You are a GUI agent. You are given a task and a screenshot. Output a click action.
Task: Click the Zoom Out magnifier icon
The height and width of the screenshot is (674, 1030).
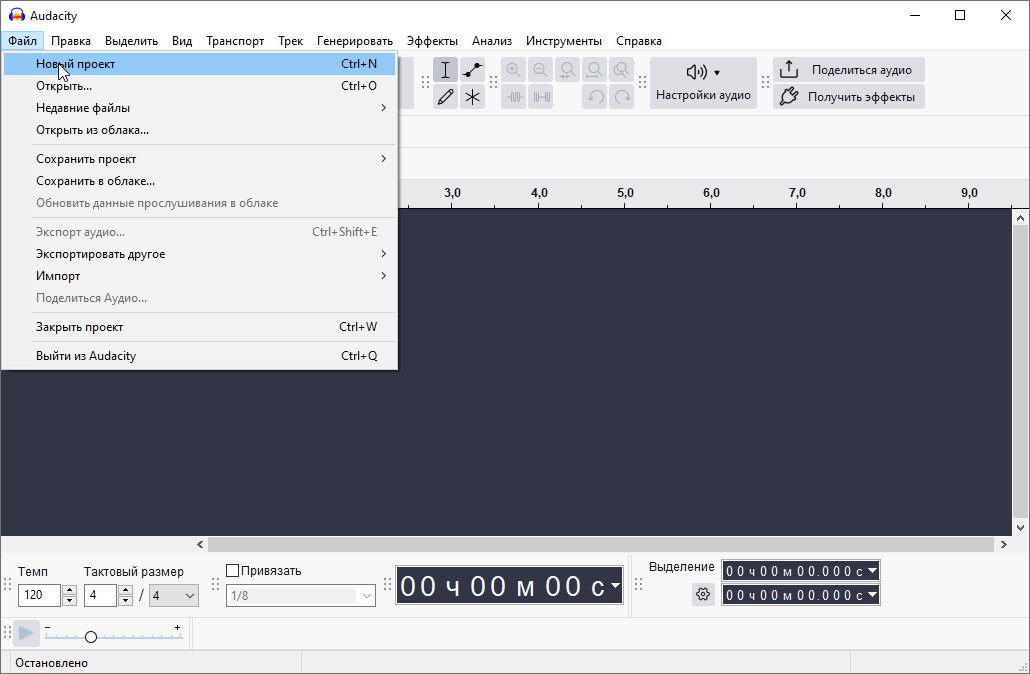[541, 70]
